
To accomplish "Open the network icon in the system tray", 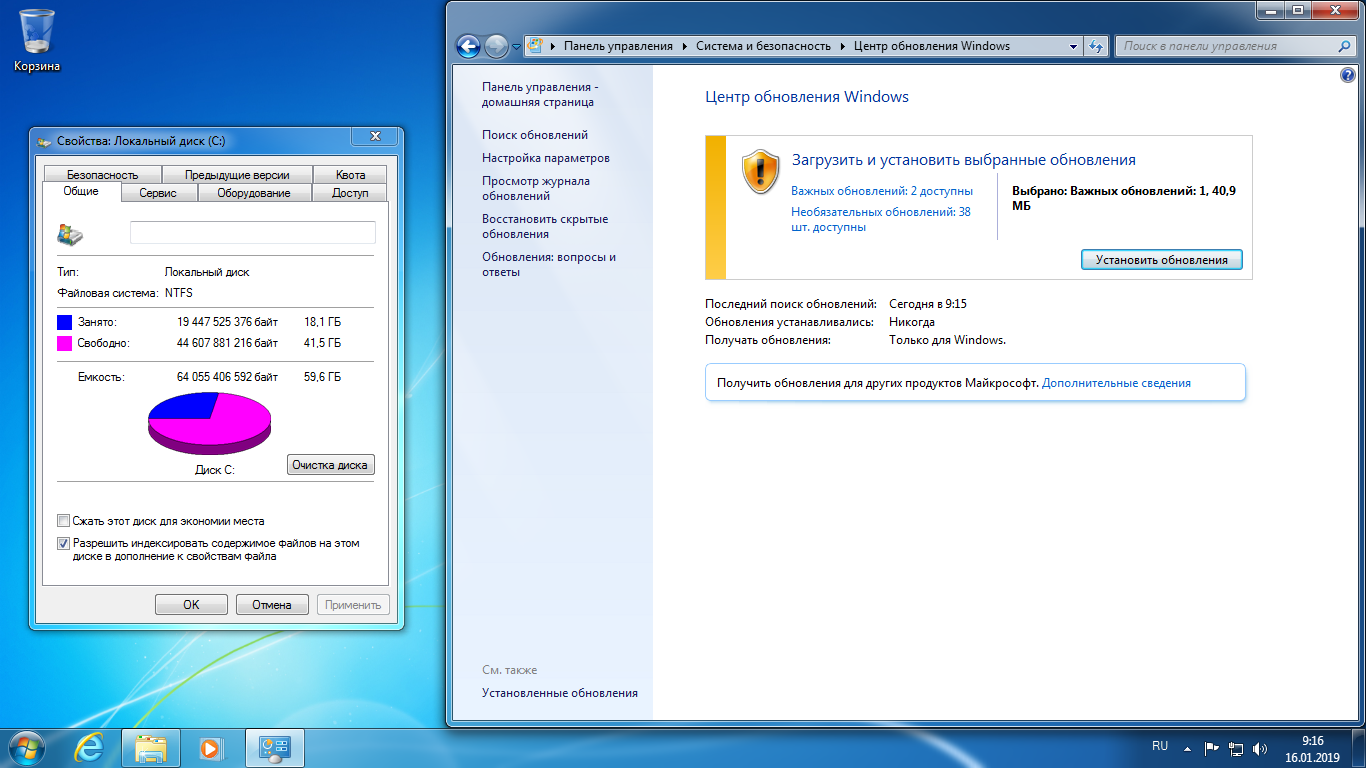I will click(1235, 747).
